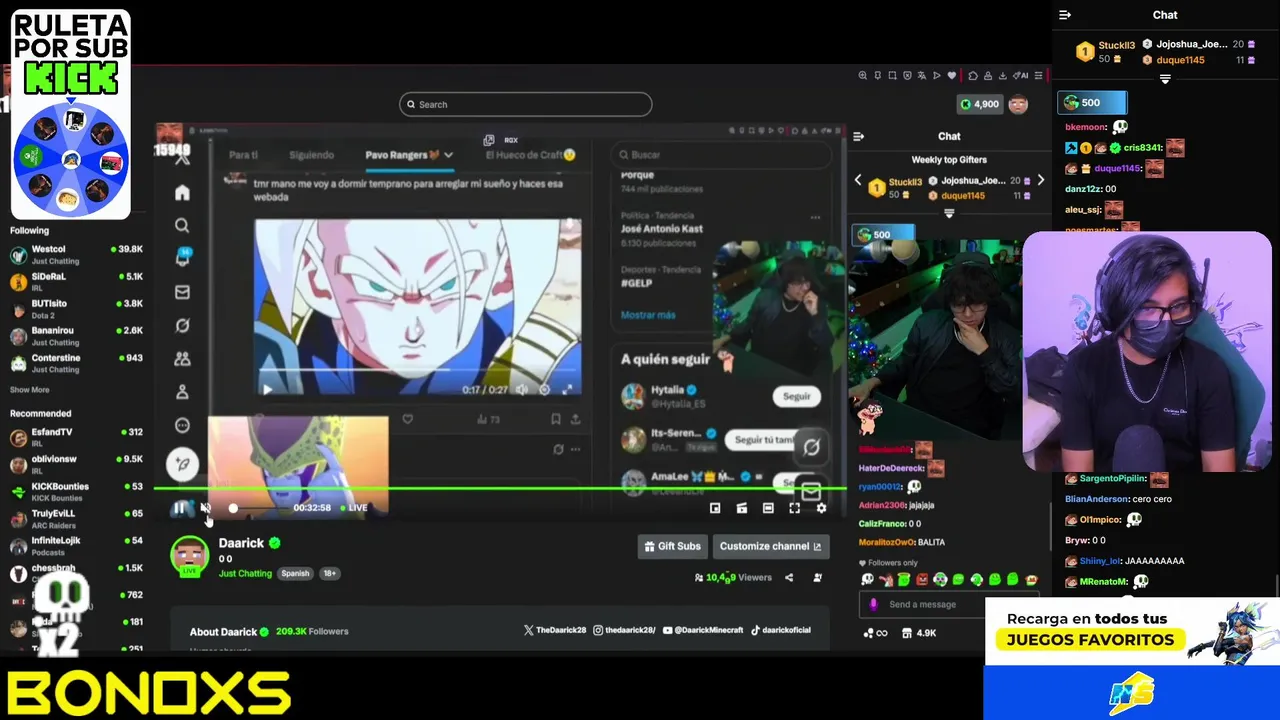Toggle mute on the Kick stream player
The height and width of the screenshot is (720, 1280).
(x=205, y=508)
